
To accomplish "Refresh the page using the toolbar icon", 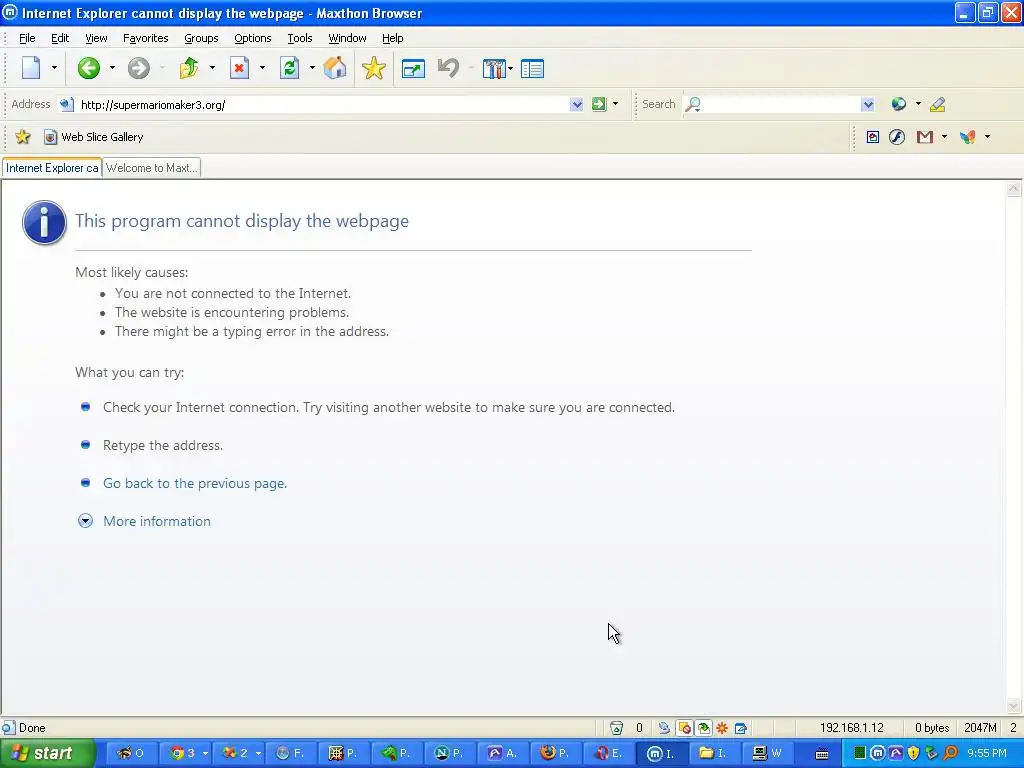I will tap(289, 68).
